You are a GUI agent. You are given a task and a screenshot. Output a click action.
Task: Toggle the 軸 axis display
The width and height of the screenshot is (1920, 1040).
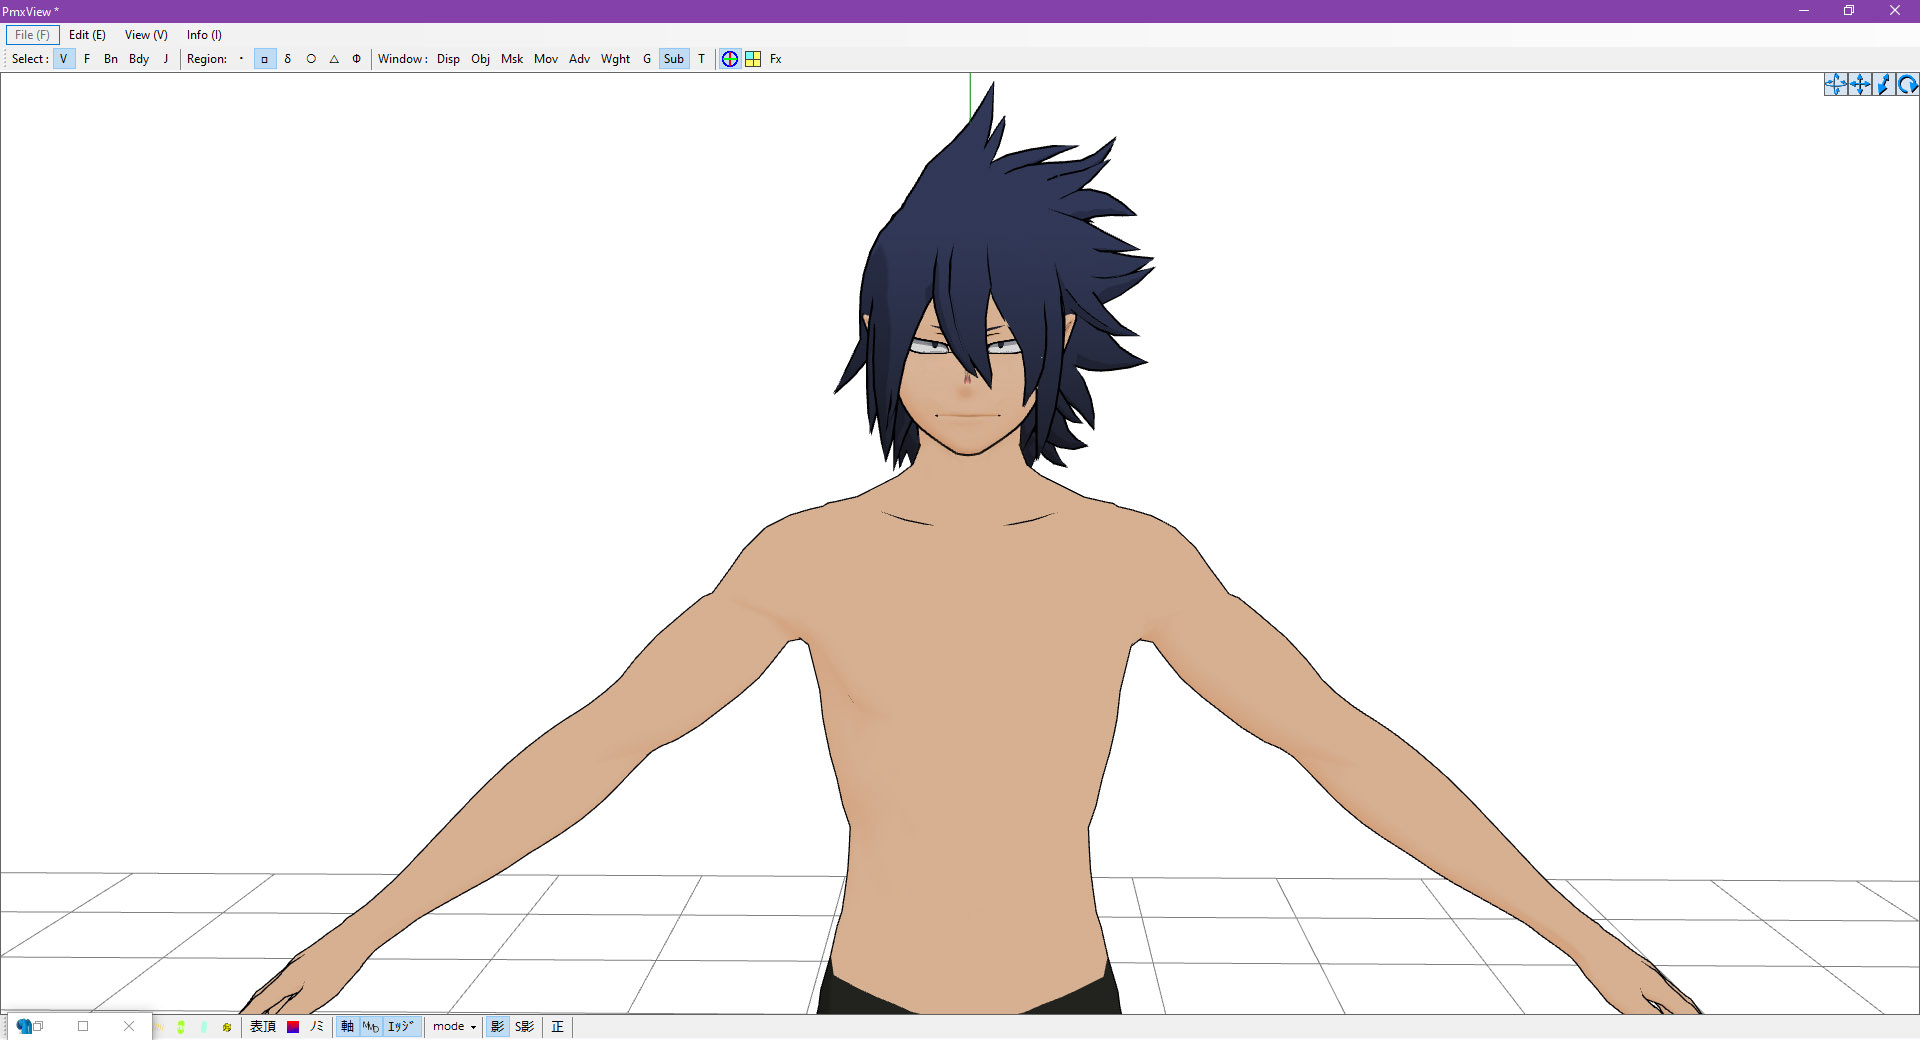point(348,1027)
